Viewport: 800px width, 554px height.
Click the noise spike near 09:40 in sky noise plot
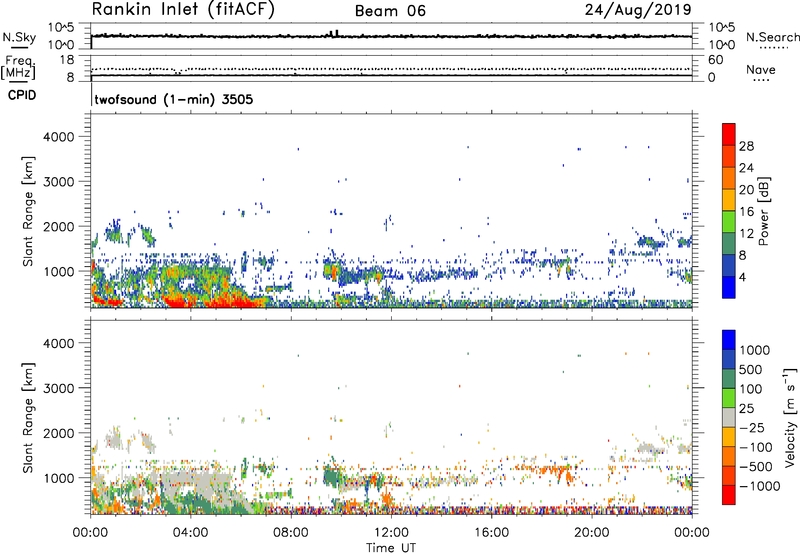pos(334,34)
